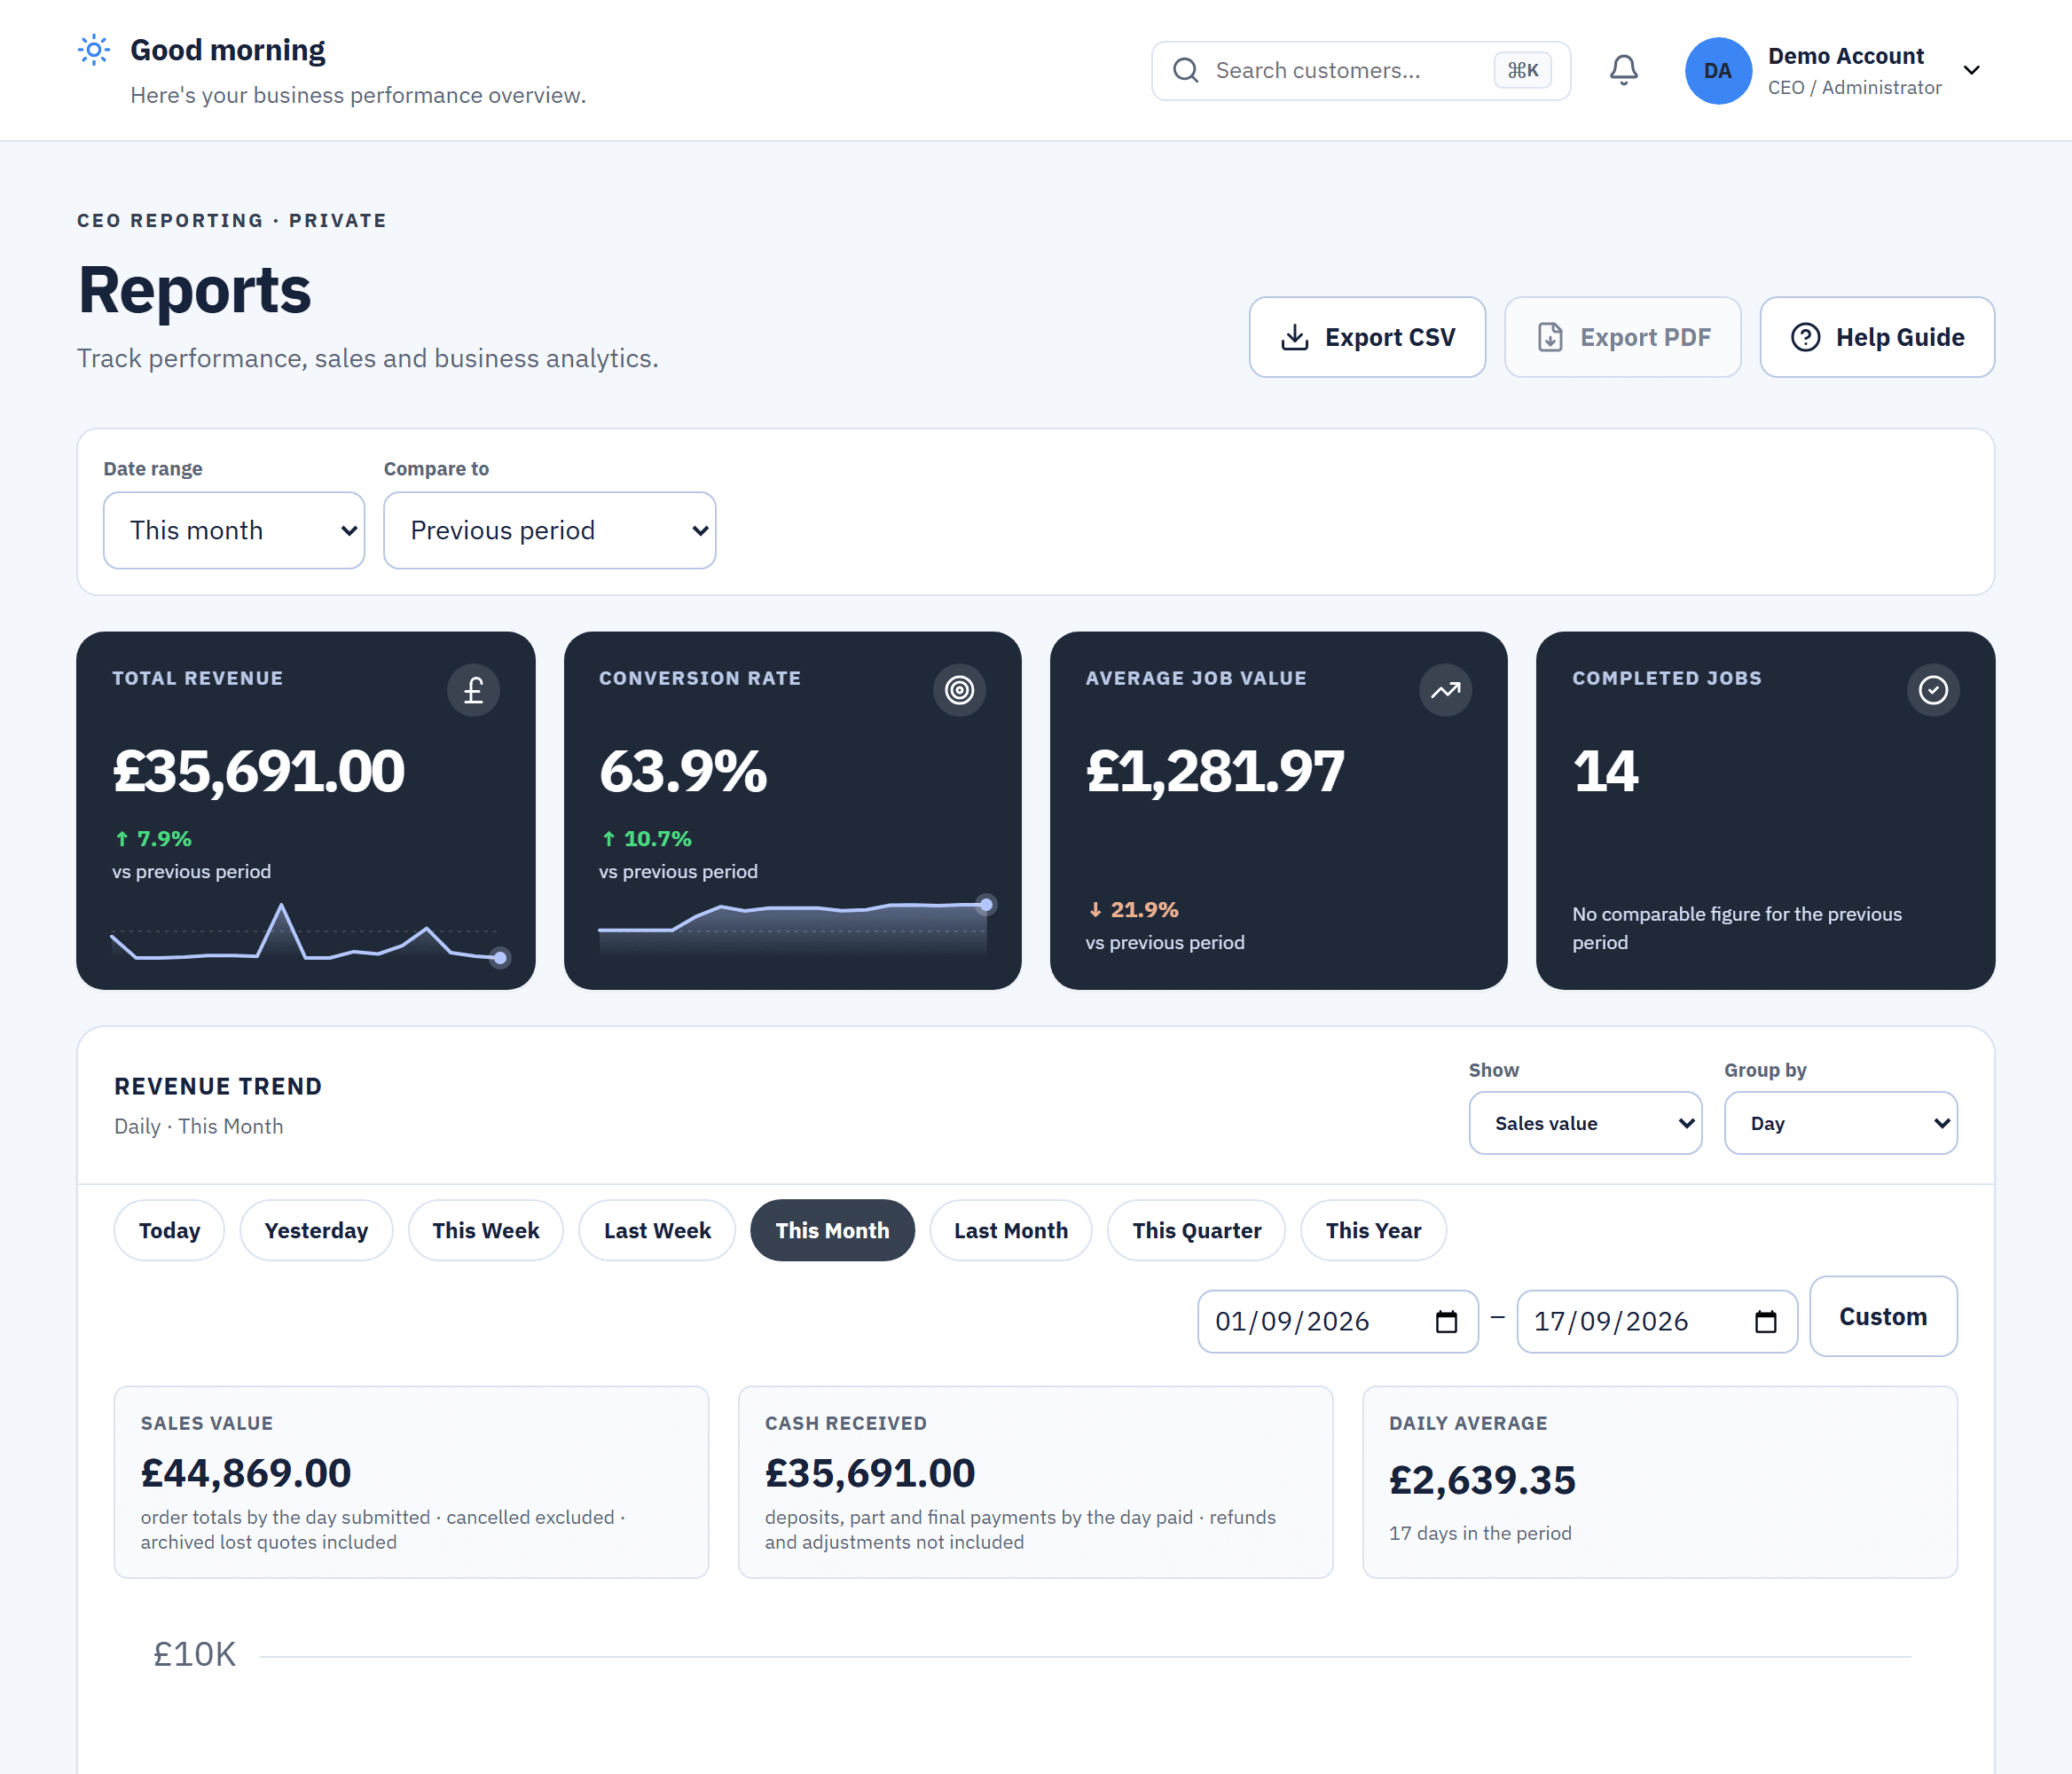Click the checkmark icon on Completed Jobs card
This screenshot has height=1774, width=2072.
(x=1933, y=690)
